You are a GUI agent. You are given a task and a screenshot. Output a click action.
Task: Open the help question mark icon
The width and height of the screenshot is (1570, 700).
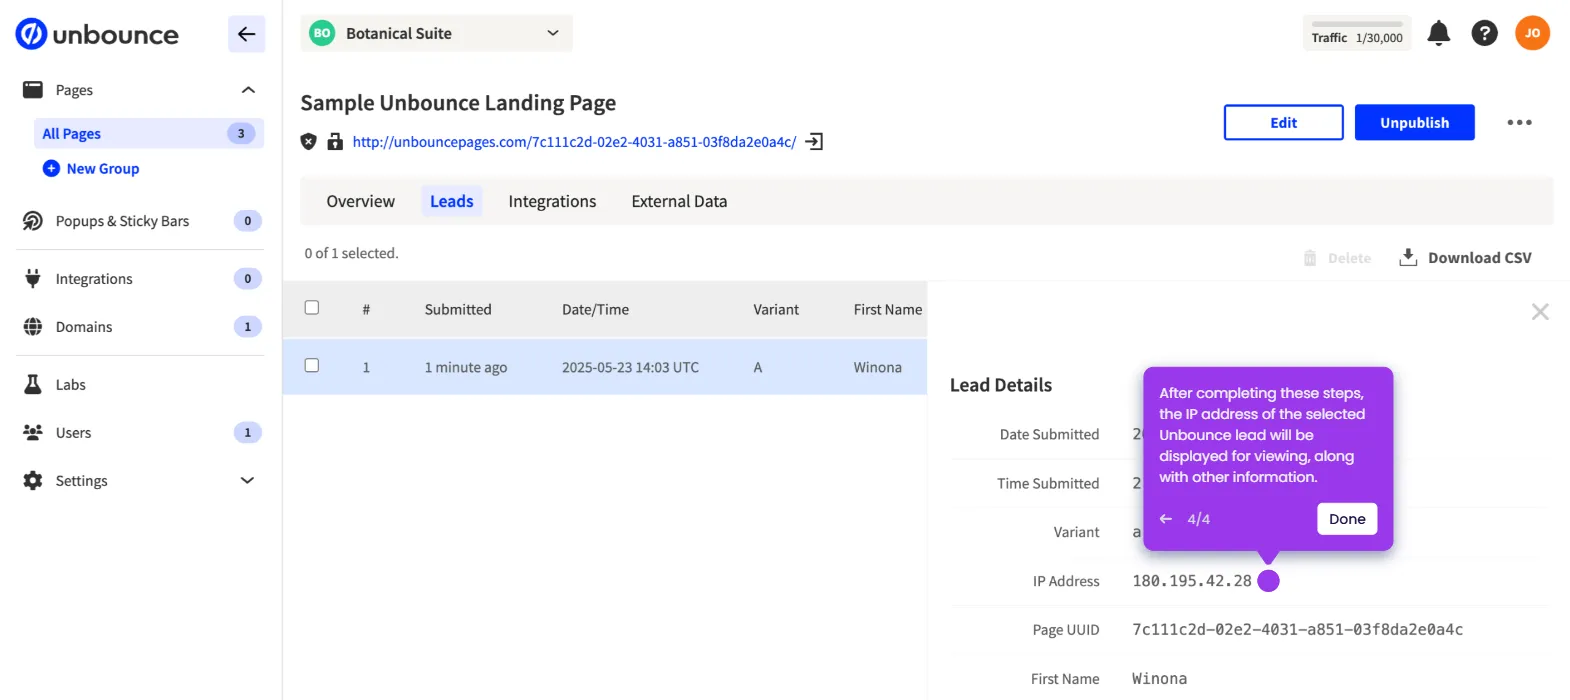click(1484, 33)
